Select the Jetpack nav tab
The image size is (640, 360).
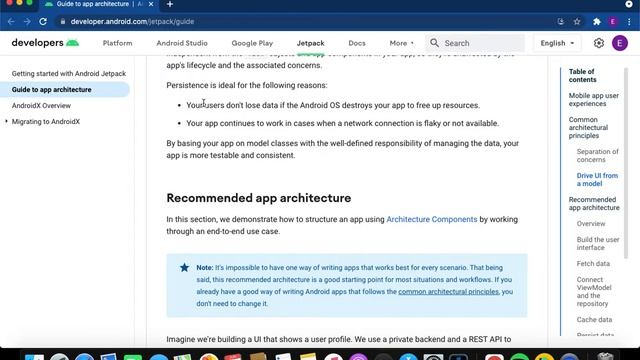click(x=311, y=43)
